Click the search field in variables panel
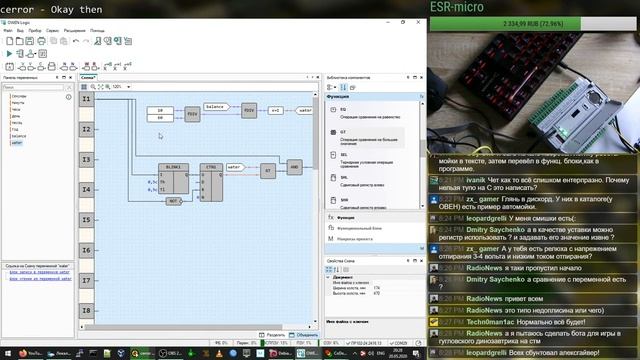 (x=33, y=87)
